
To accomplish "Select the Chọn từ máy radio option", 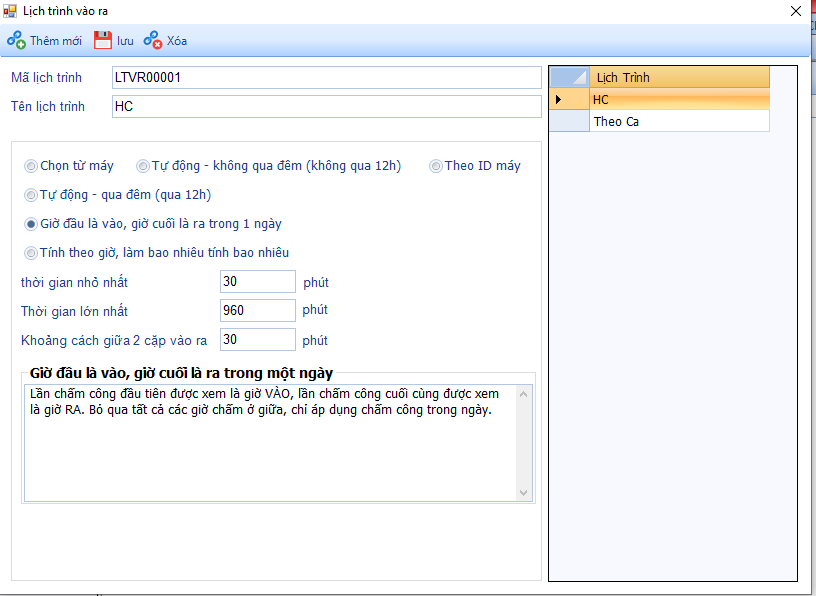I will tap(31, 166).
